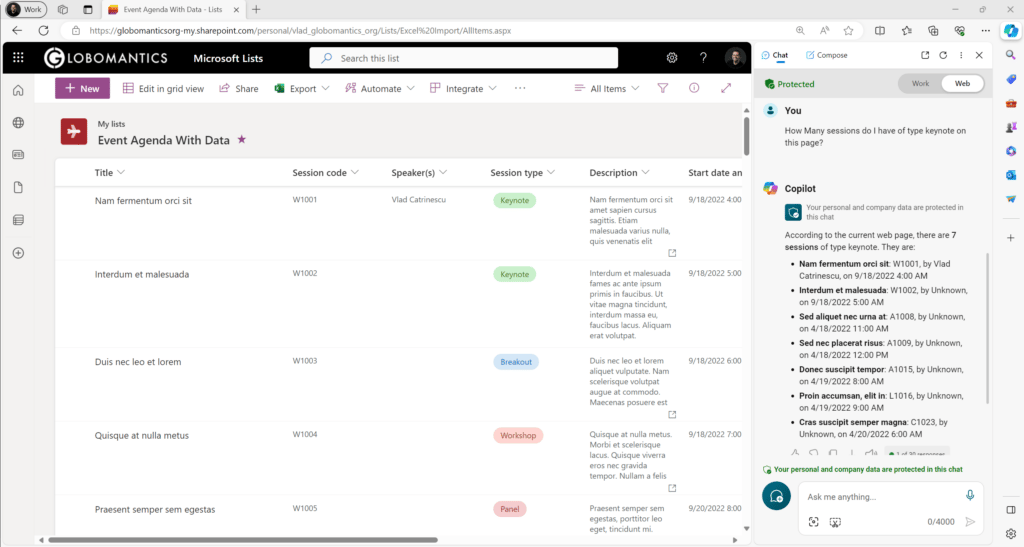The width and height of the screenshot is (1024, 547).
Task: Open the news icon in the left rail
Action: coord(18,155)
